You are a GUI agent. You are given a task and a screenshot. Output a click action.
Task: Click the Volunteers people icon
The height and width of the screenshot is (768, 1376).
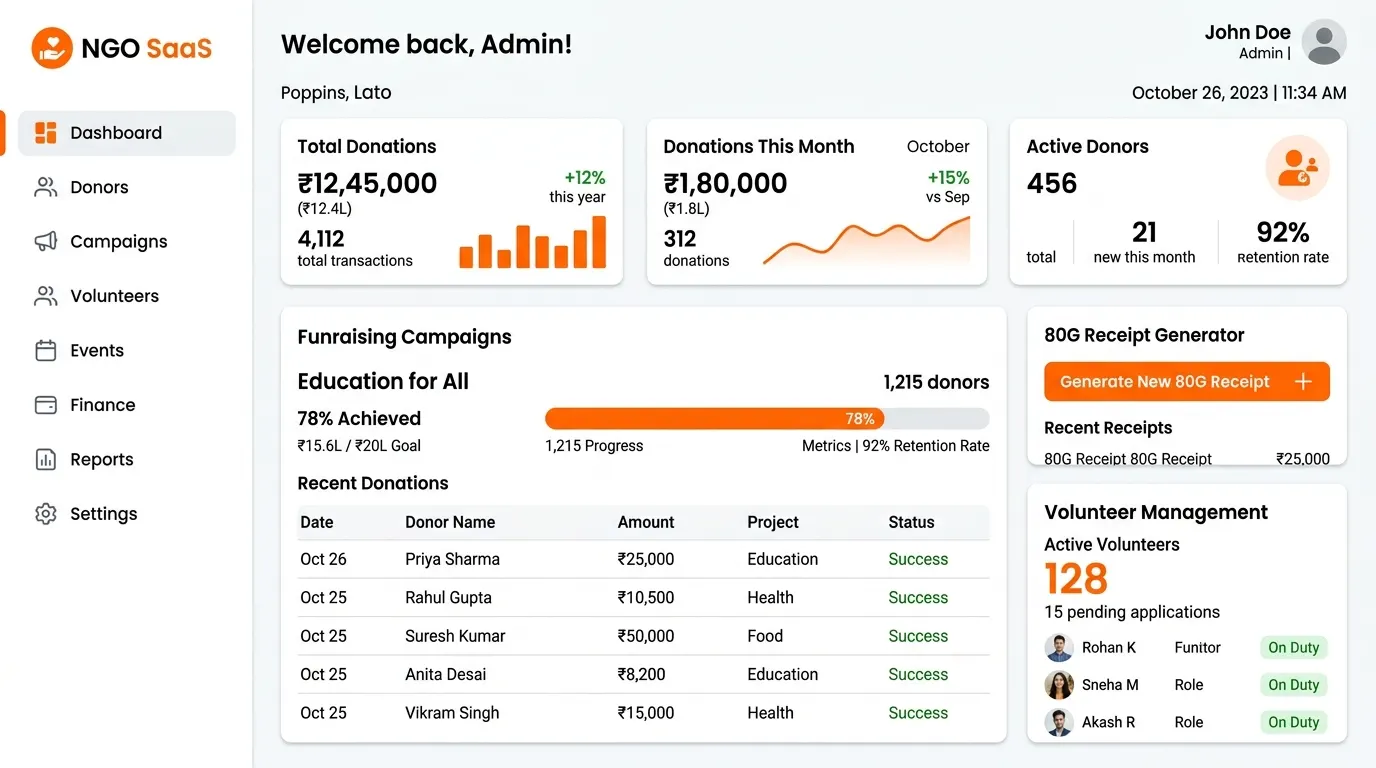46,296
